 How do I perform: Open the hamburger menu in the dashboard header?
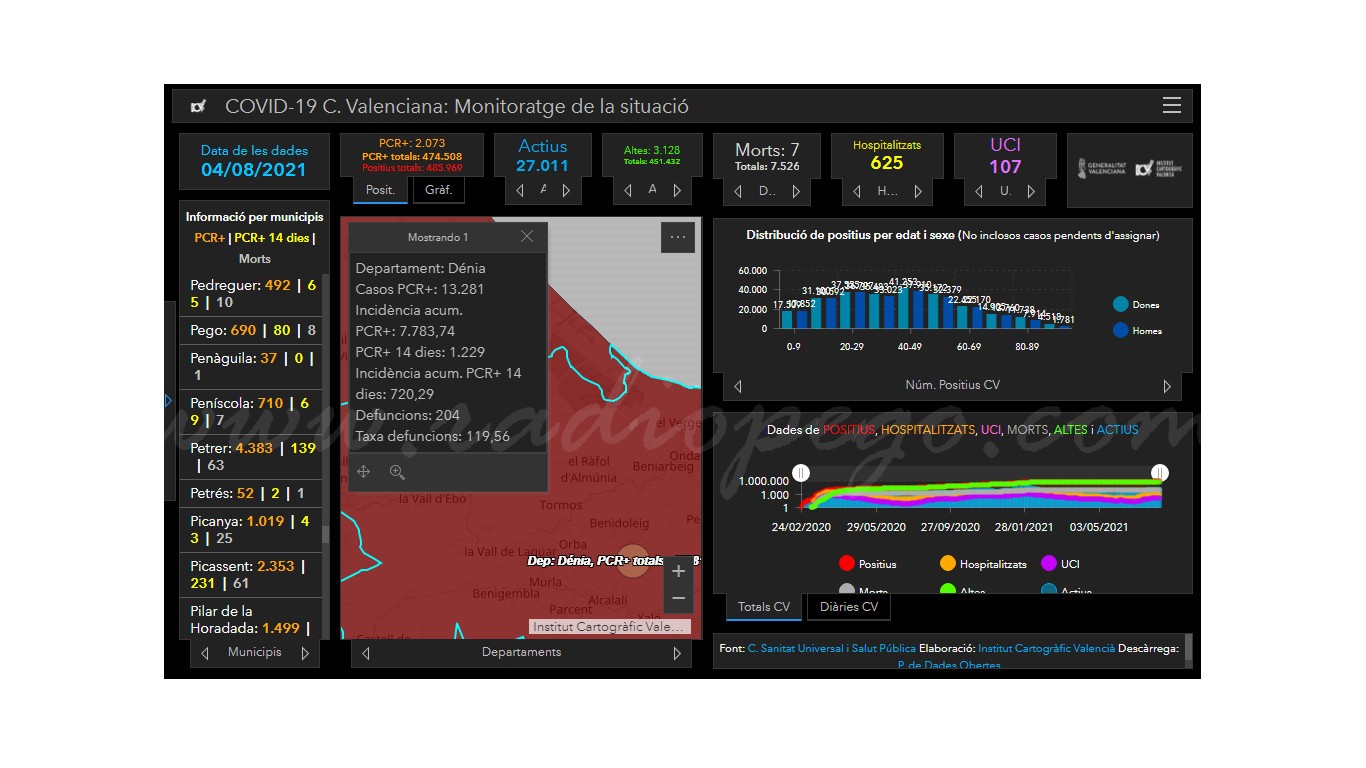(1171, 106)
